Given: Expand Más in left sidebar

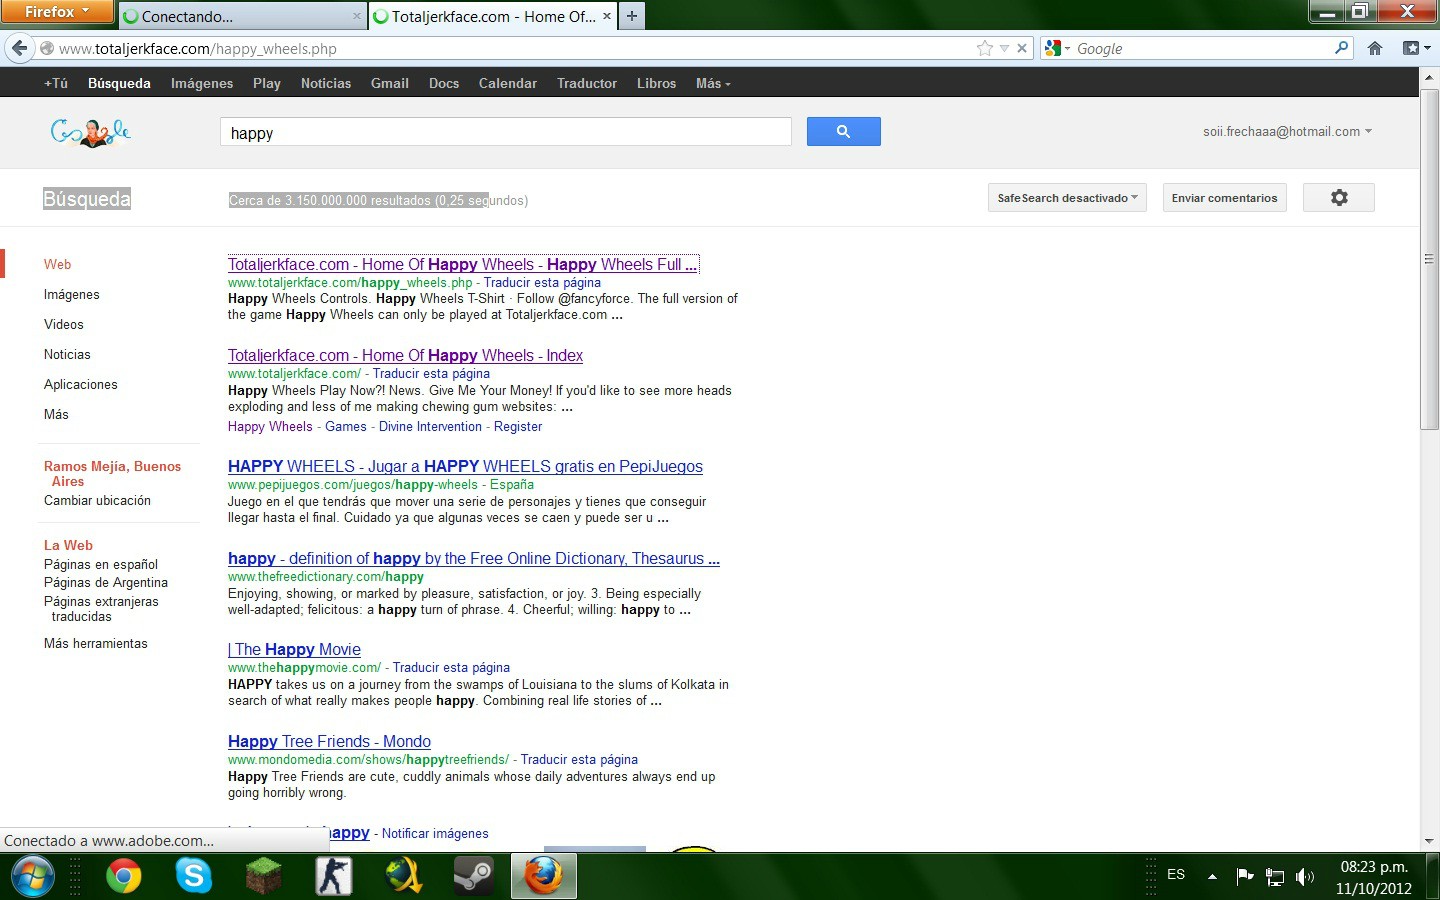Looking at the screenshot, I should [56, 414].
